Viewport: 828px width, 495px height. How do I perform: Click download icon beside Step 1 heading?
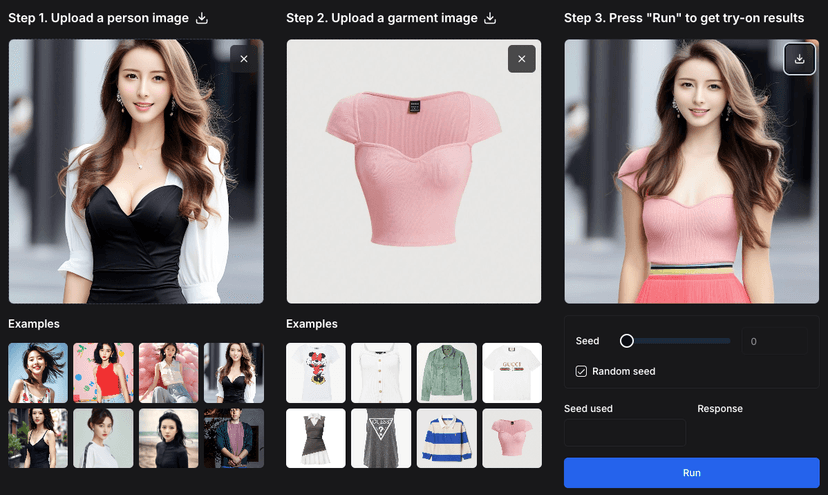(x=202, y=18)
